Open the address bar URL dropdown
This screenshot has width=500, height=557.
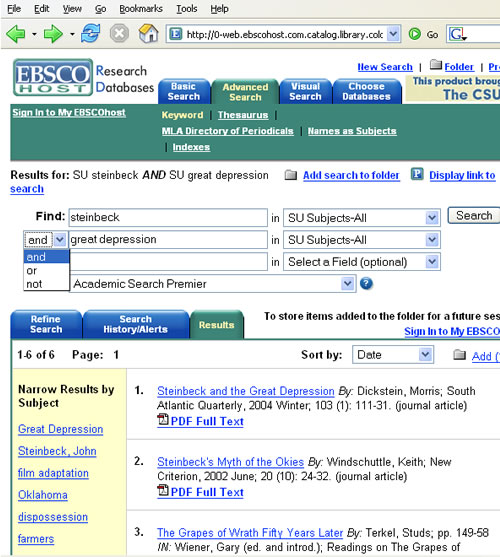pos(393,34)
